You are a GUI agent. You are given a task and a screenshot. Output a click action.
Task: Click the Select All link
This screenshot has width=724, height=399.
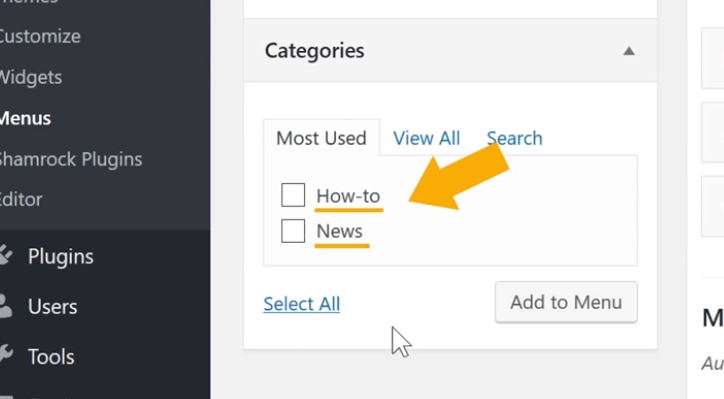[x=302, y=304]
